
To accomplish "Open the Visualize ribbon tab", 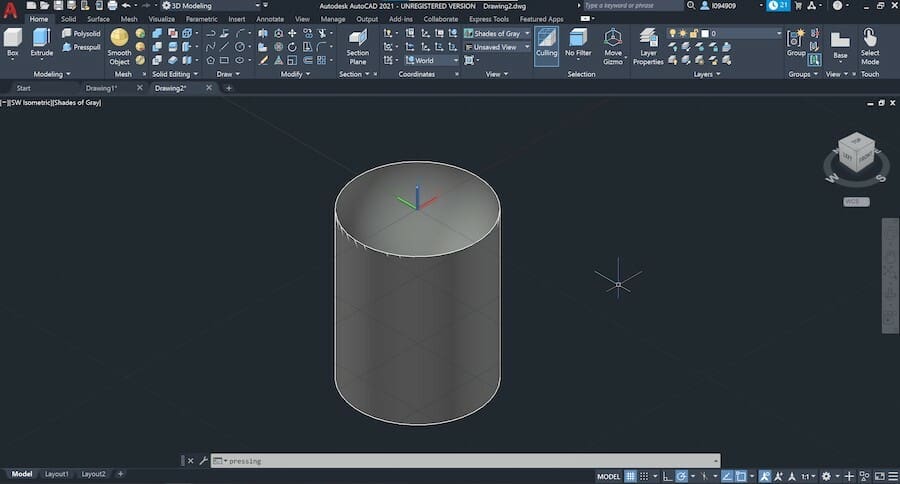I will (162, 19).
